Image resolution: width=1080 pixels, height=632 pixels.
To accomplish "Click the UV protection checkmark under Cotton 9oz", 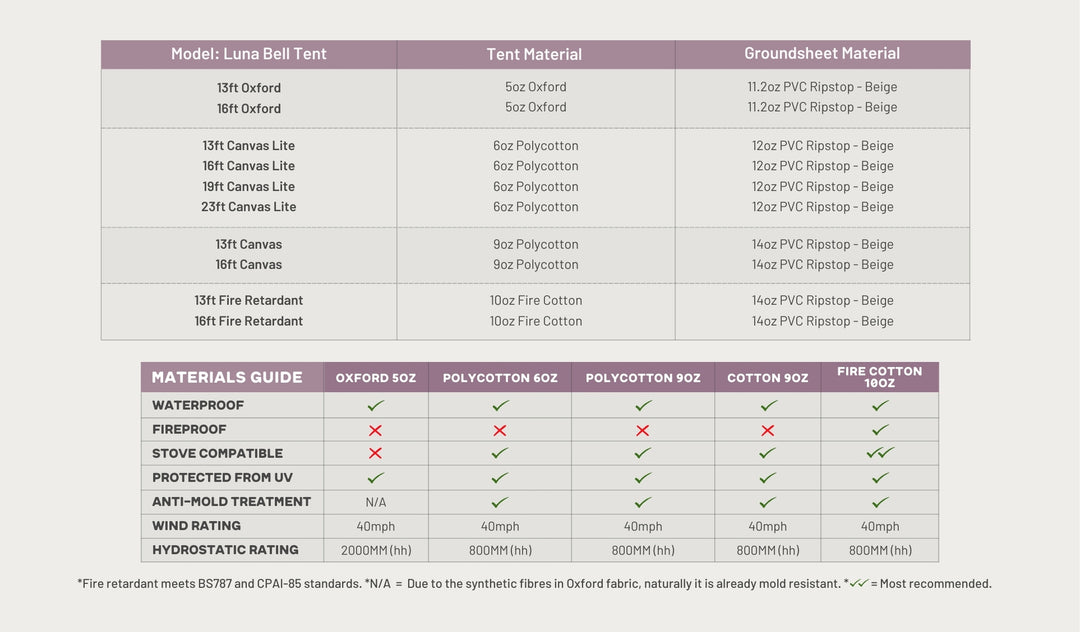I will 768,478.
